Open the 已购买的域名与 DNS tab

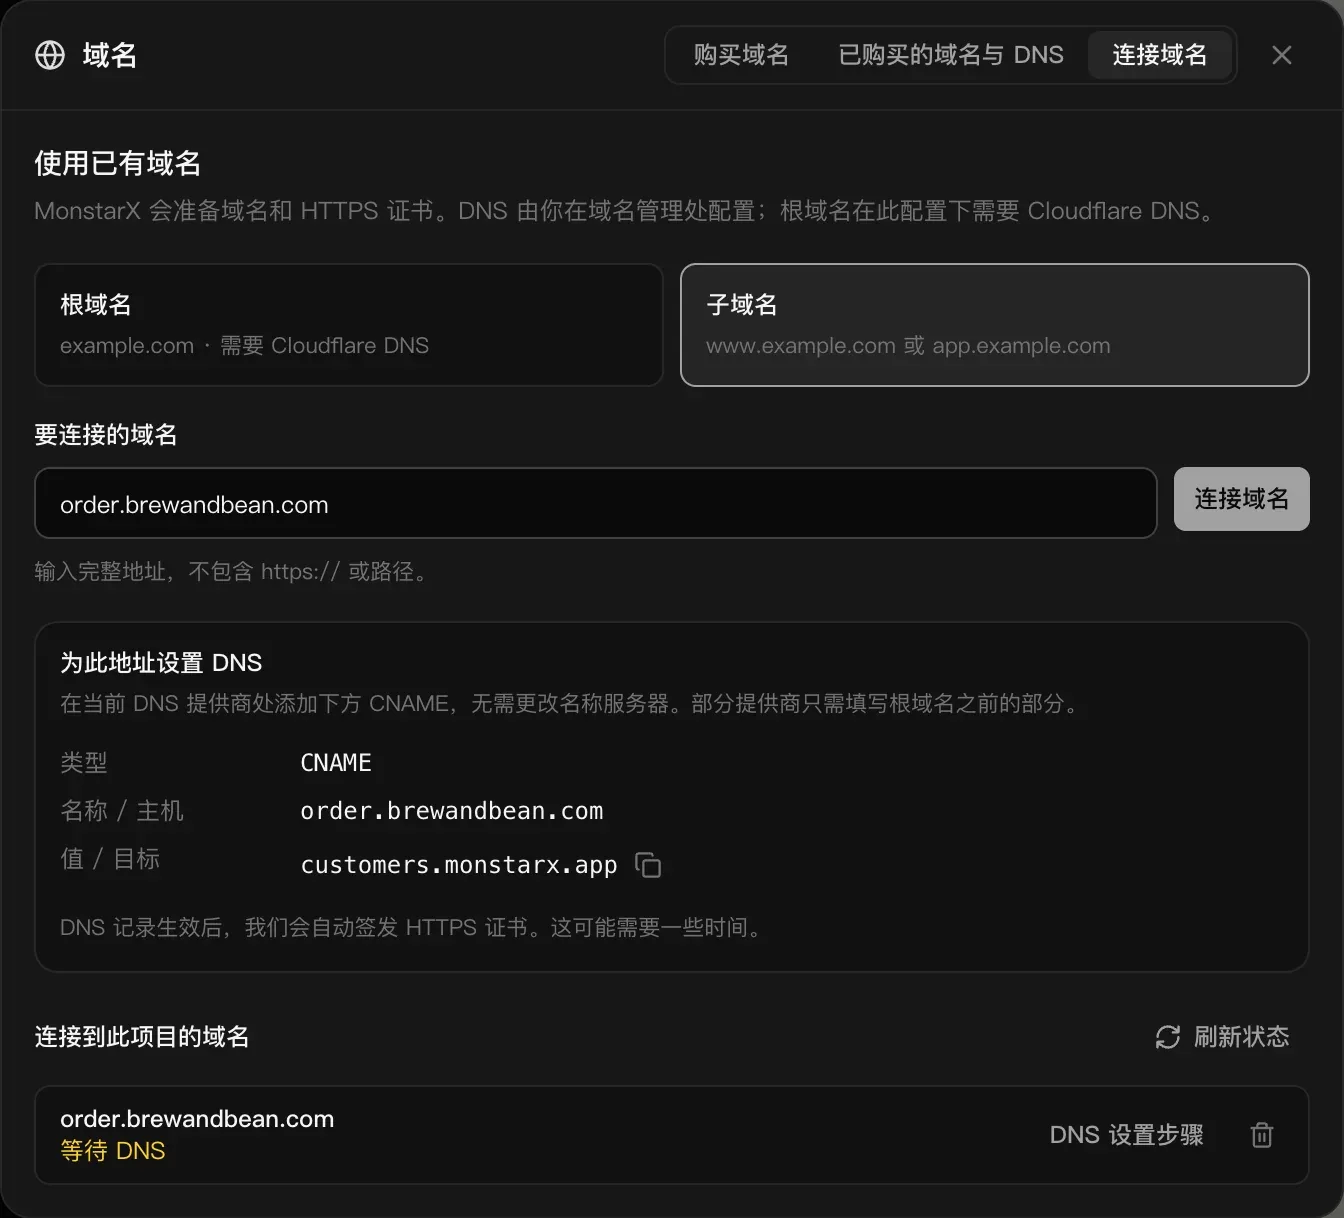[951, 55]
